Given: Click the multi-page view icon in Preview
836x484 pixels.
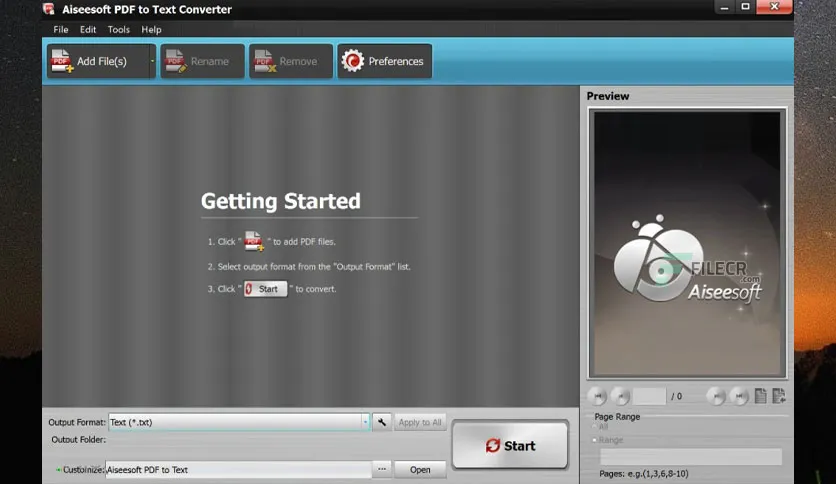Looking at the screenshot, I should pyautogui.click(x=779, y=396).
